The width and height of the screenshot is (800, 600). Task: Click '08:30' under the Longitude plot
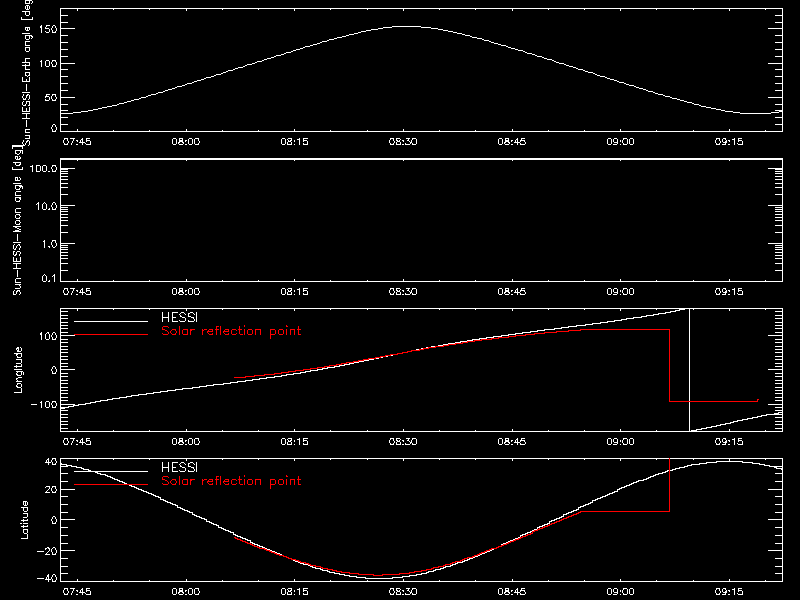(403, 442)
